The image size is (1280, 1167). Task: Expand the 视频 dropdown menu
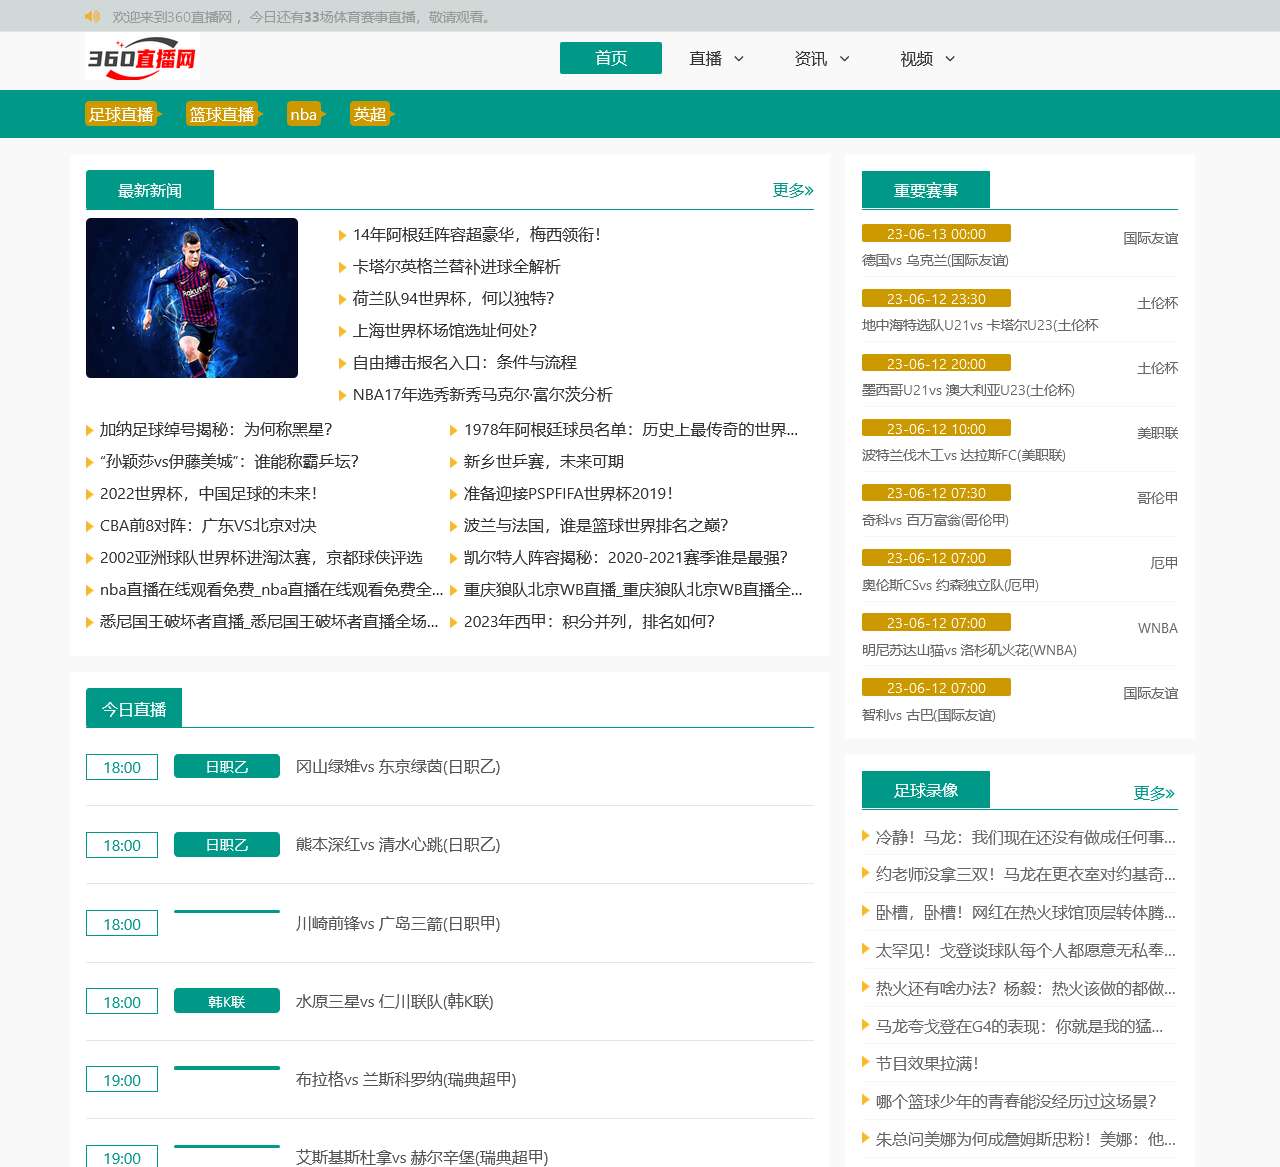pyautogui.click(x=927, y=59)
